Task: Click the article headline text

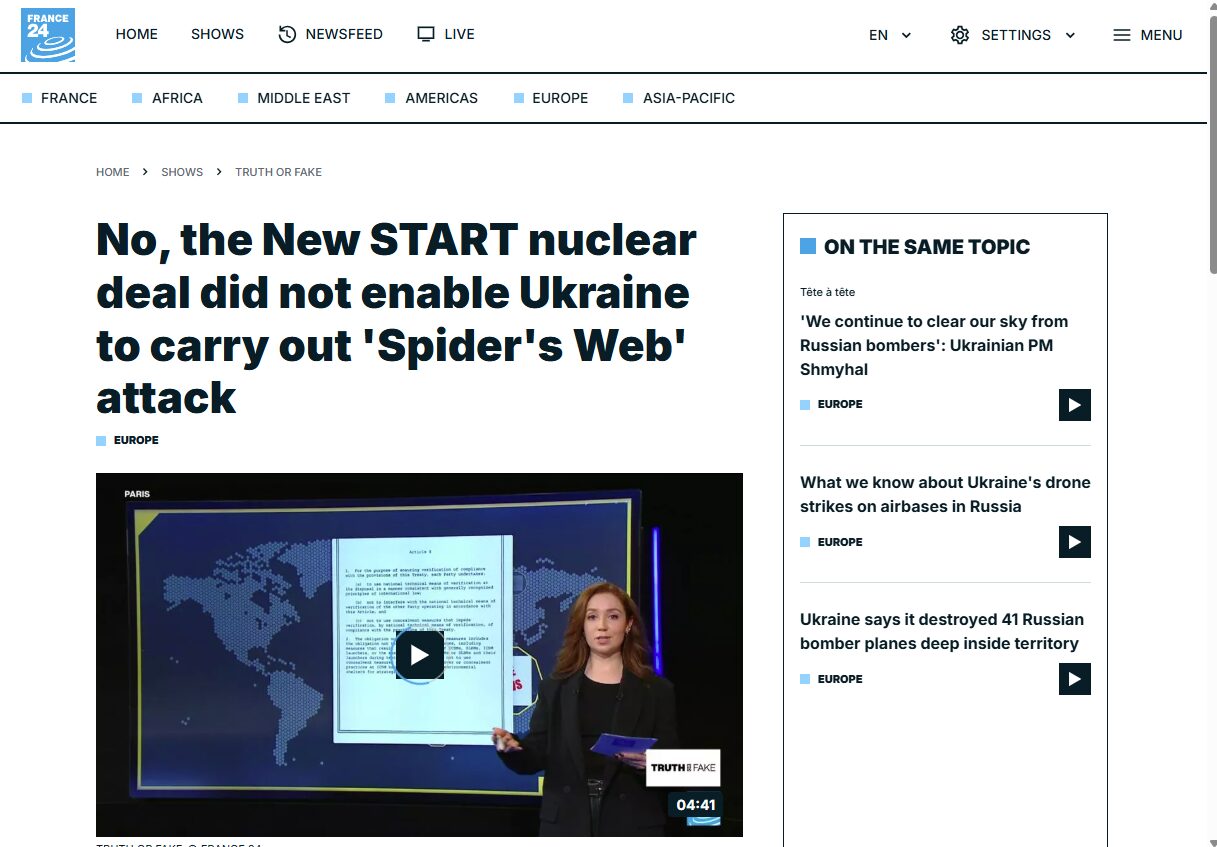Action: click(396, 319)
